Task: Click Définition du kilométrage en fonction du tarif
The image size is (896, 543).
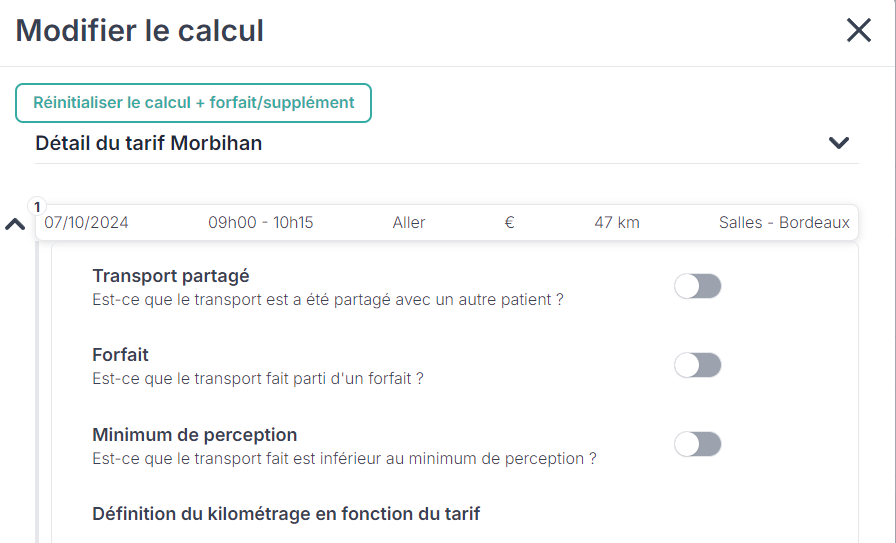Action: click(x=286, y=514)
